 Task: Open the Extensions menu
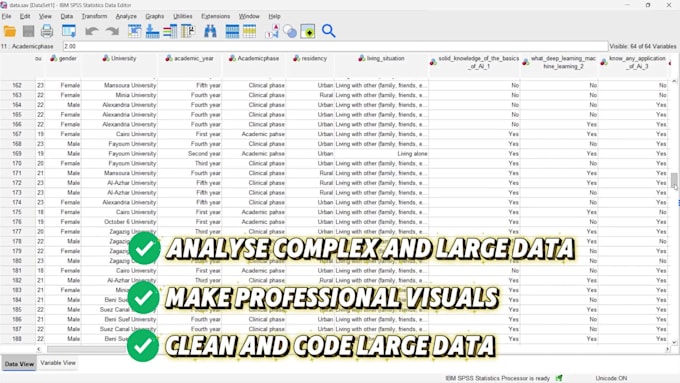click(x=215, y=16)
